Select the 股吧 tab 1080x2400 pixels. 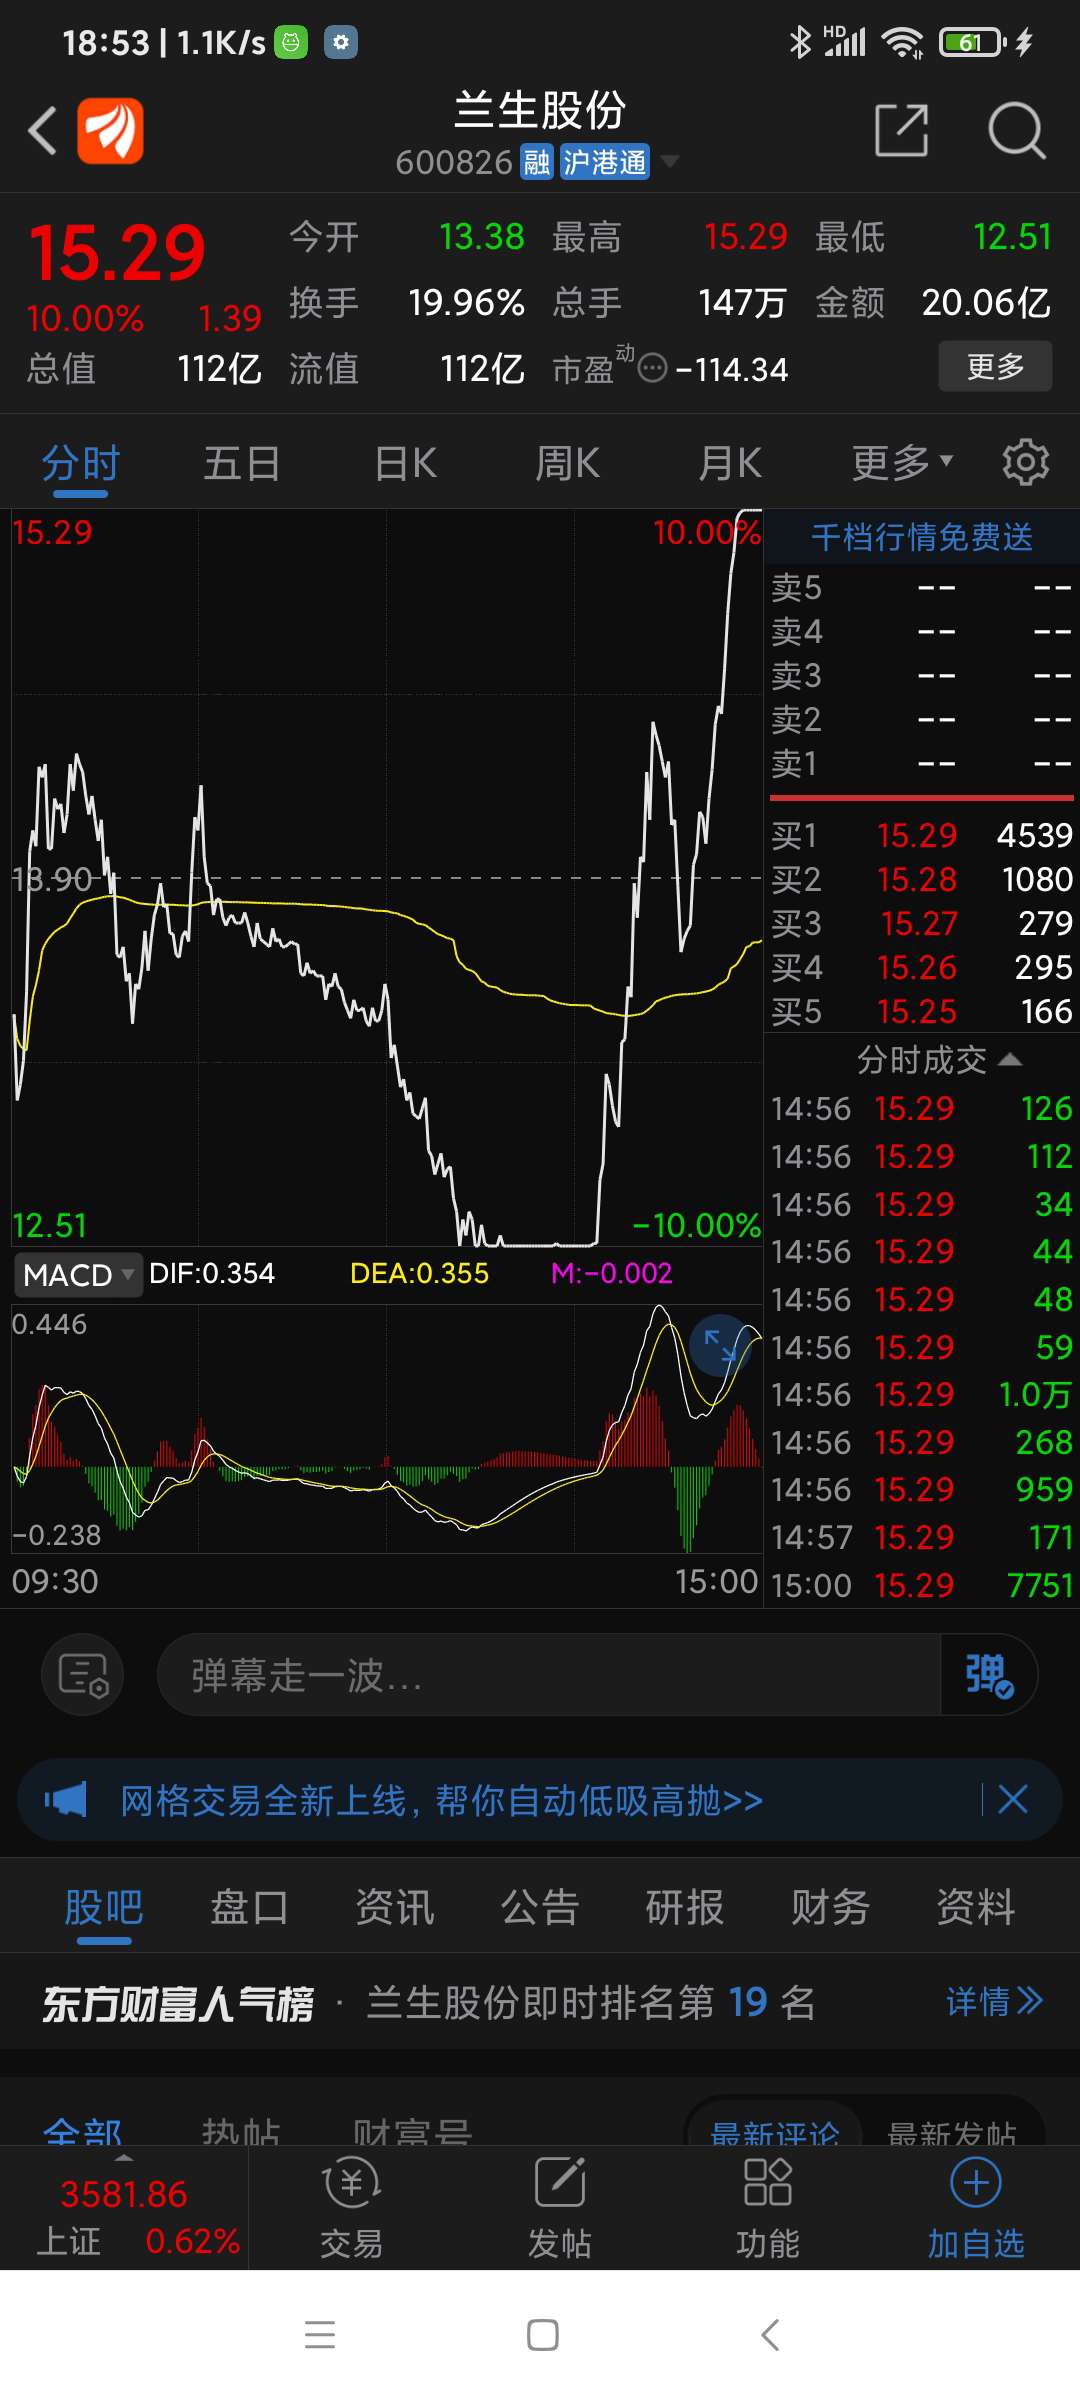pos(104,1907)
